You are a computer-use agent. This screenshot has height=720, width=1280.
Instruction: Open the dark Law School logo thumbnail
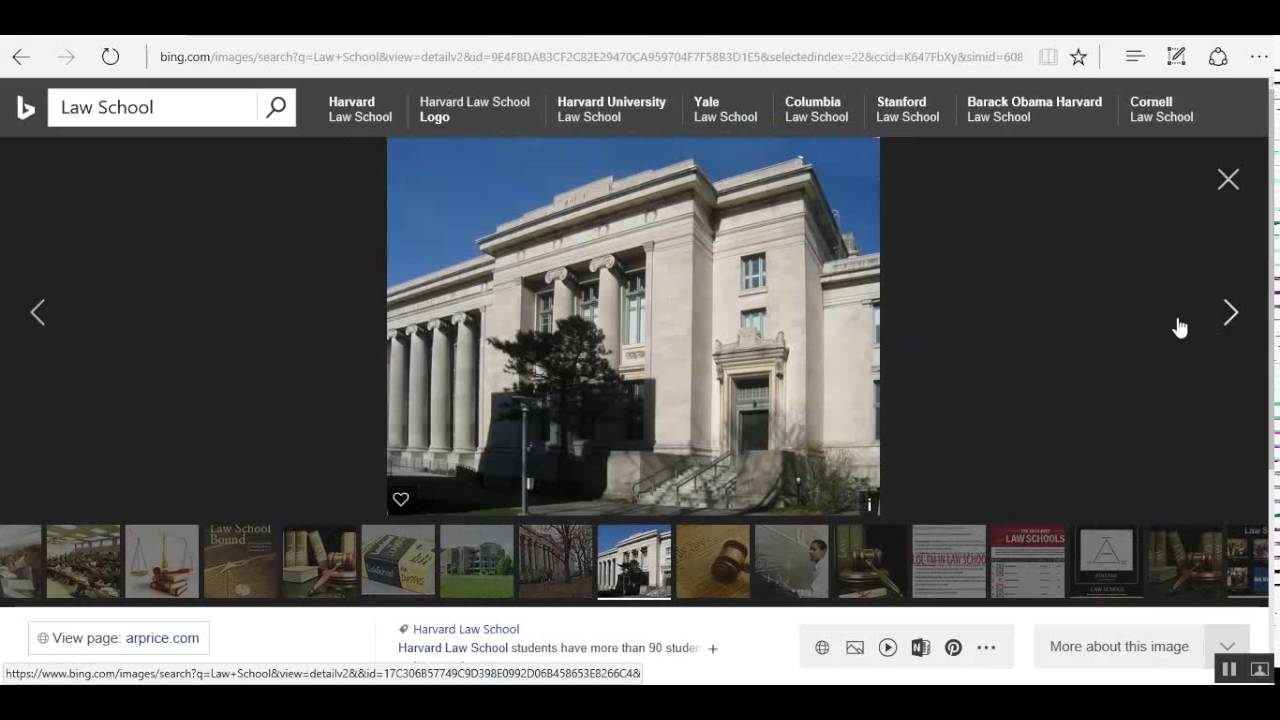click(1106, 561)
